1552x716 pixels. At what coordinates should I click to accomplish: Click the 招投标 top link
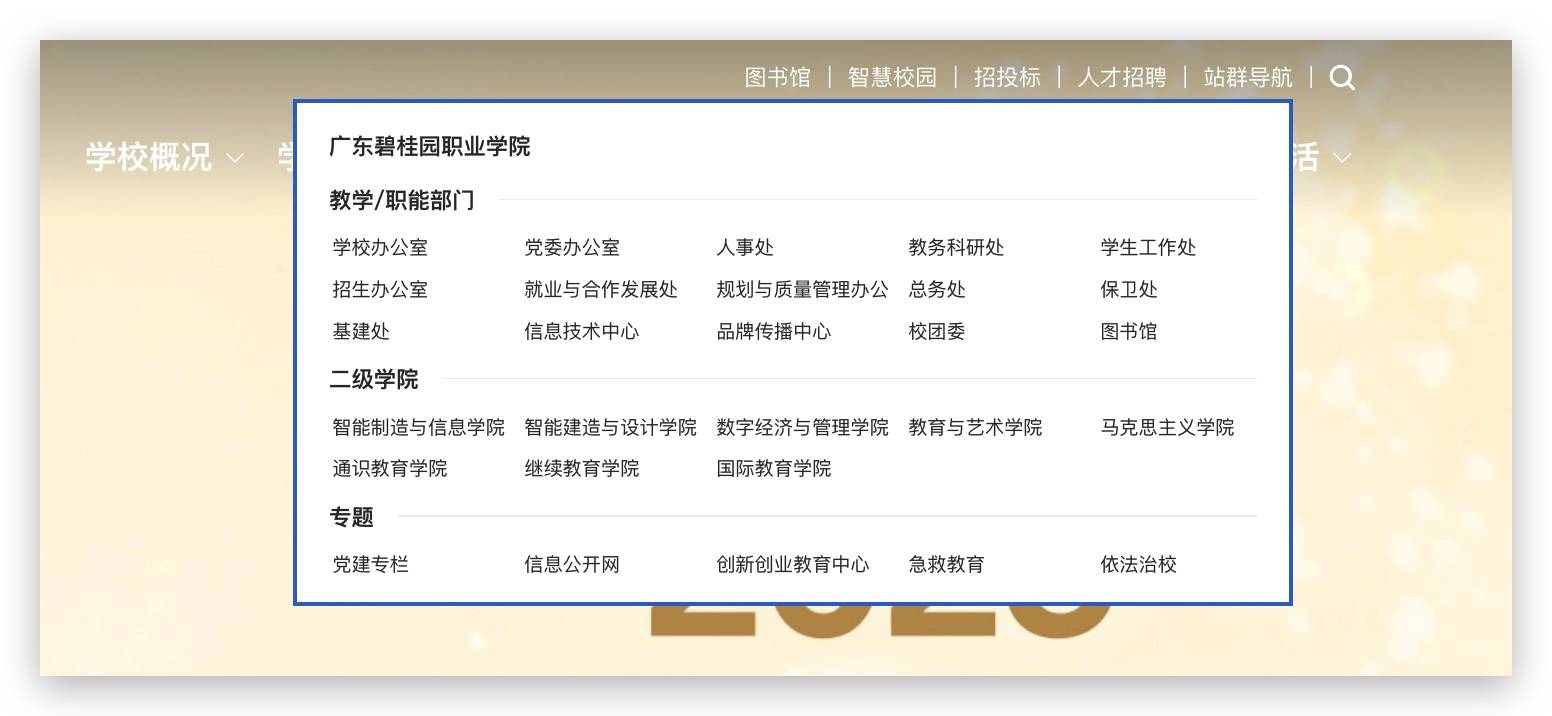(x=1007, y=78)
